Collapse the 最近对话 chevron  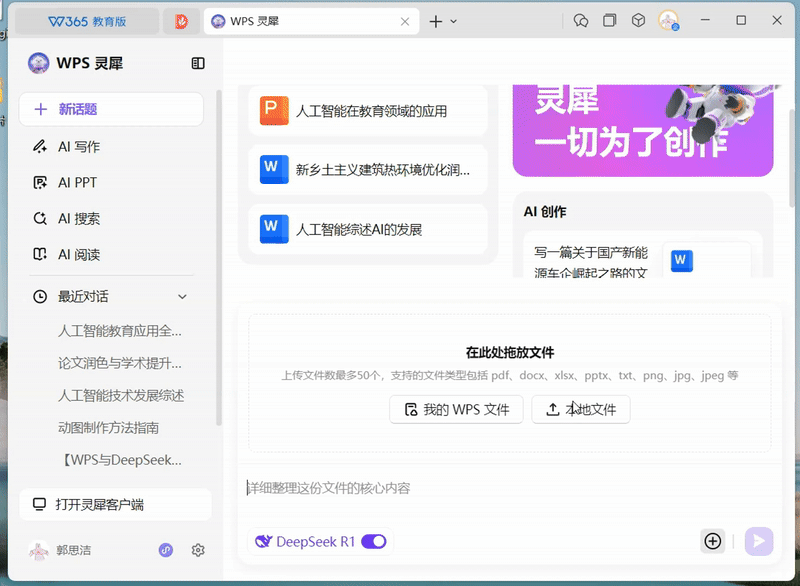(x=182, y=297)
